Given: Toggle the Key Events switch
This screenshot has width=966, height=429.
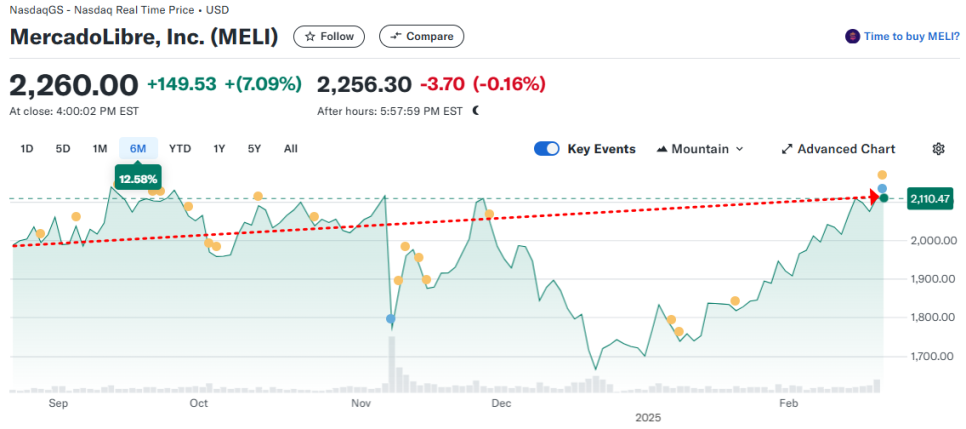Looking at the screenshot, I should pyautogui.click(x=546, y=149).
